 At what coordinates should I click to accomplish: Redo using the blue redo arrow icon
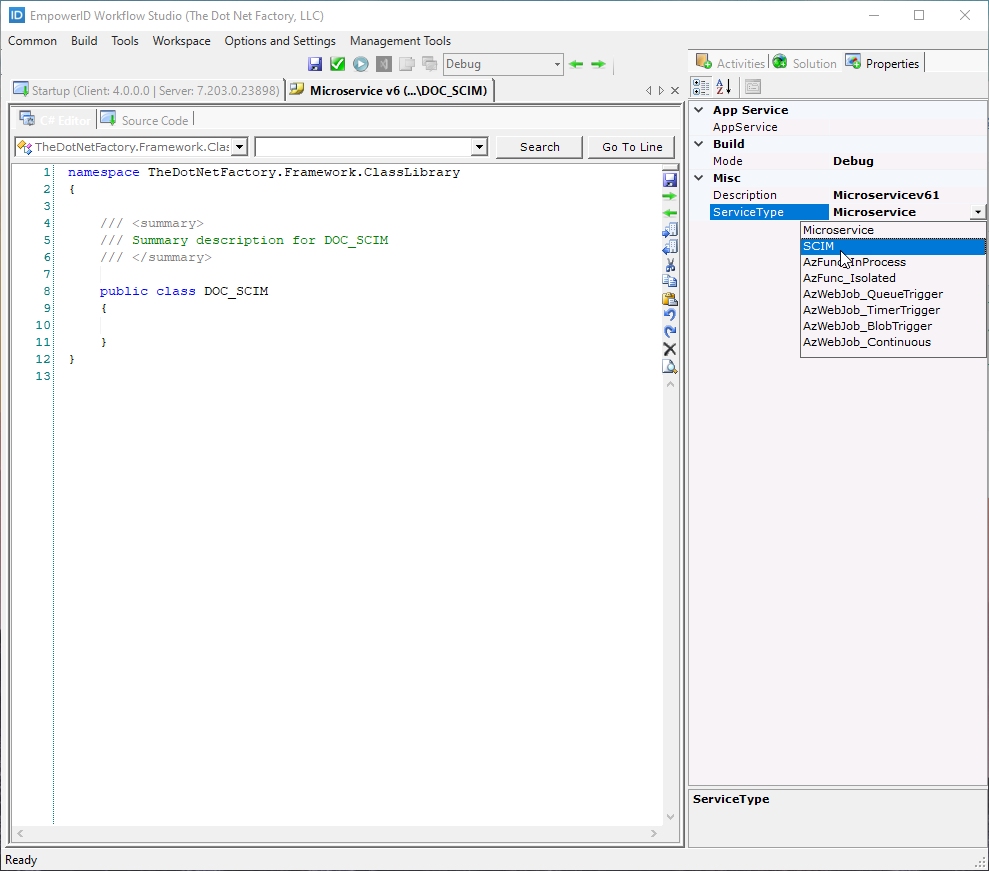[x=670, y=331]
